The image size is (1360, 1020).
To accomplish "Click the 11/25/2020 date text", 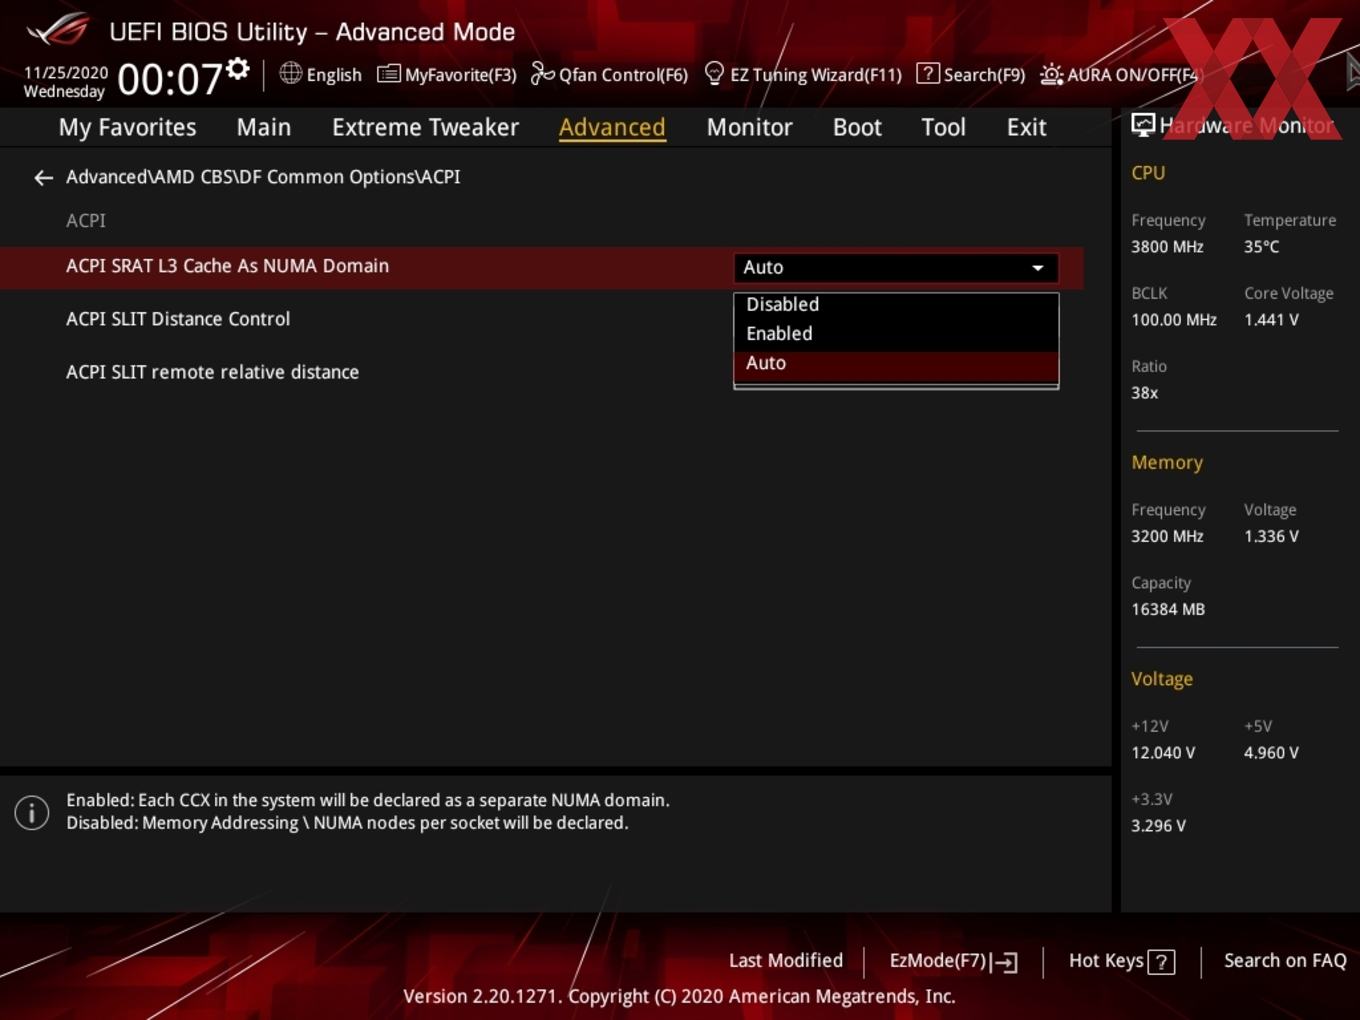I will (66, 73).
